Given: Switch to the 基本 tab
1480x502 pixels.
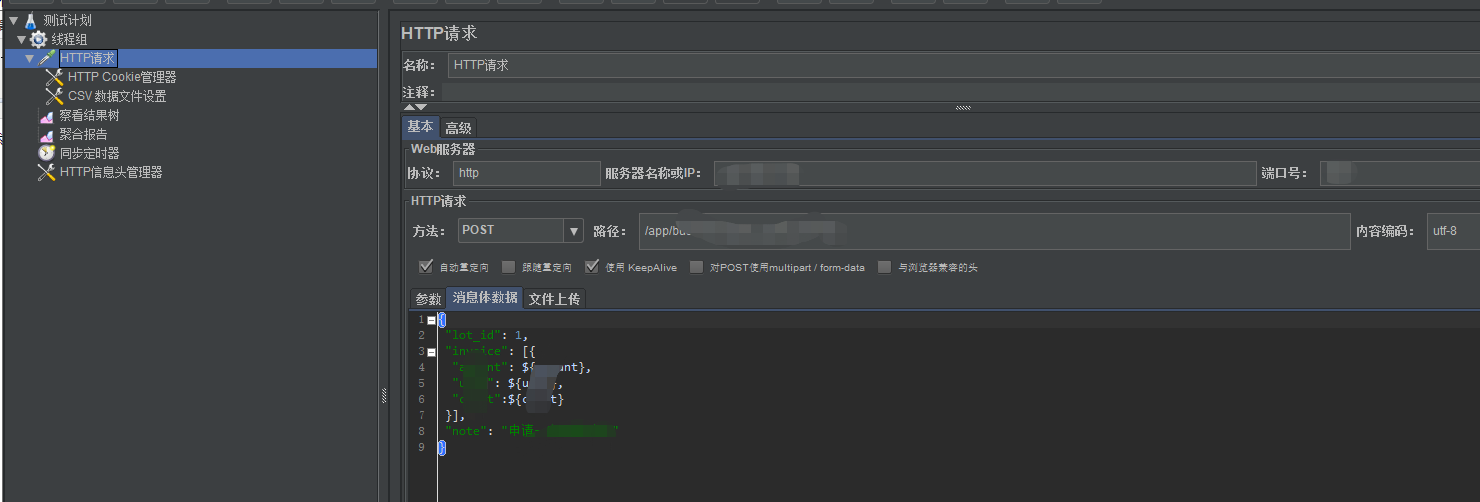Looking at the screenshot, I should (x=420, y=127).
